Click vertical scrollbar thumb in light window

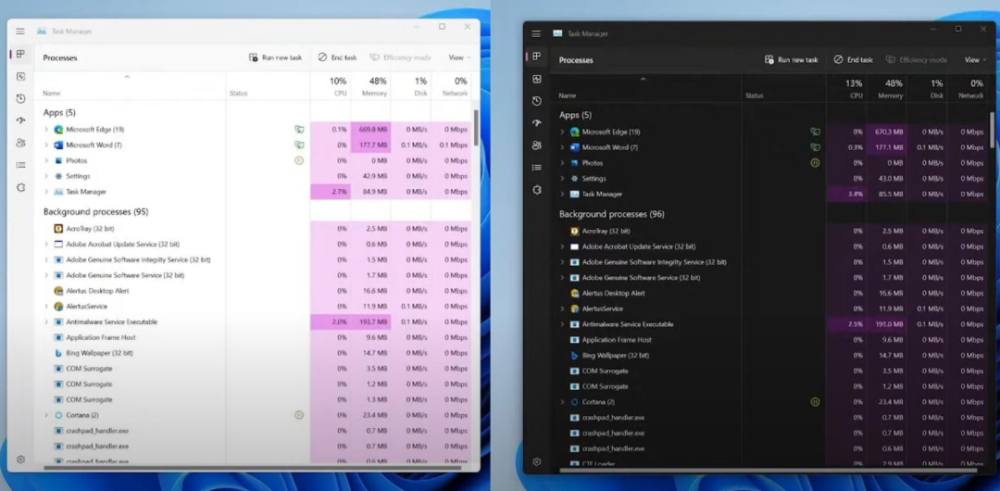point(476,128)
